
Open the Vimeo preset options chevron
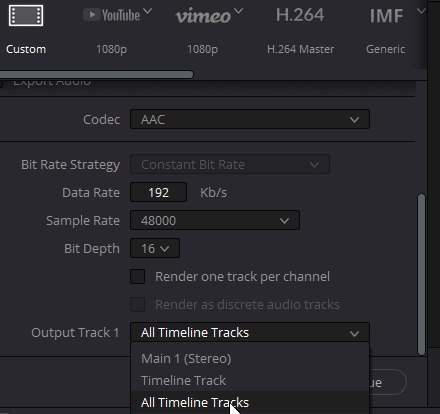coord(238,11)
